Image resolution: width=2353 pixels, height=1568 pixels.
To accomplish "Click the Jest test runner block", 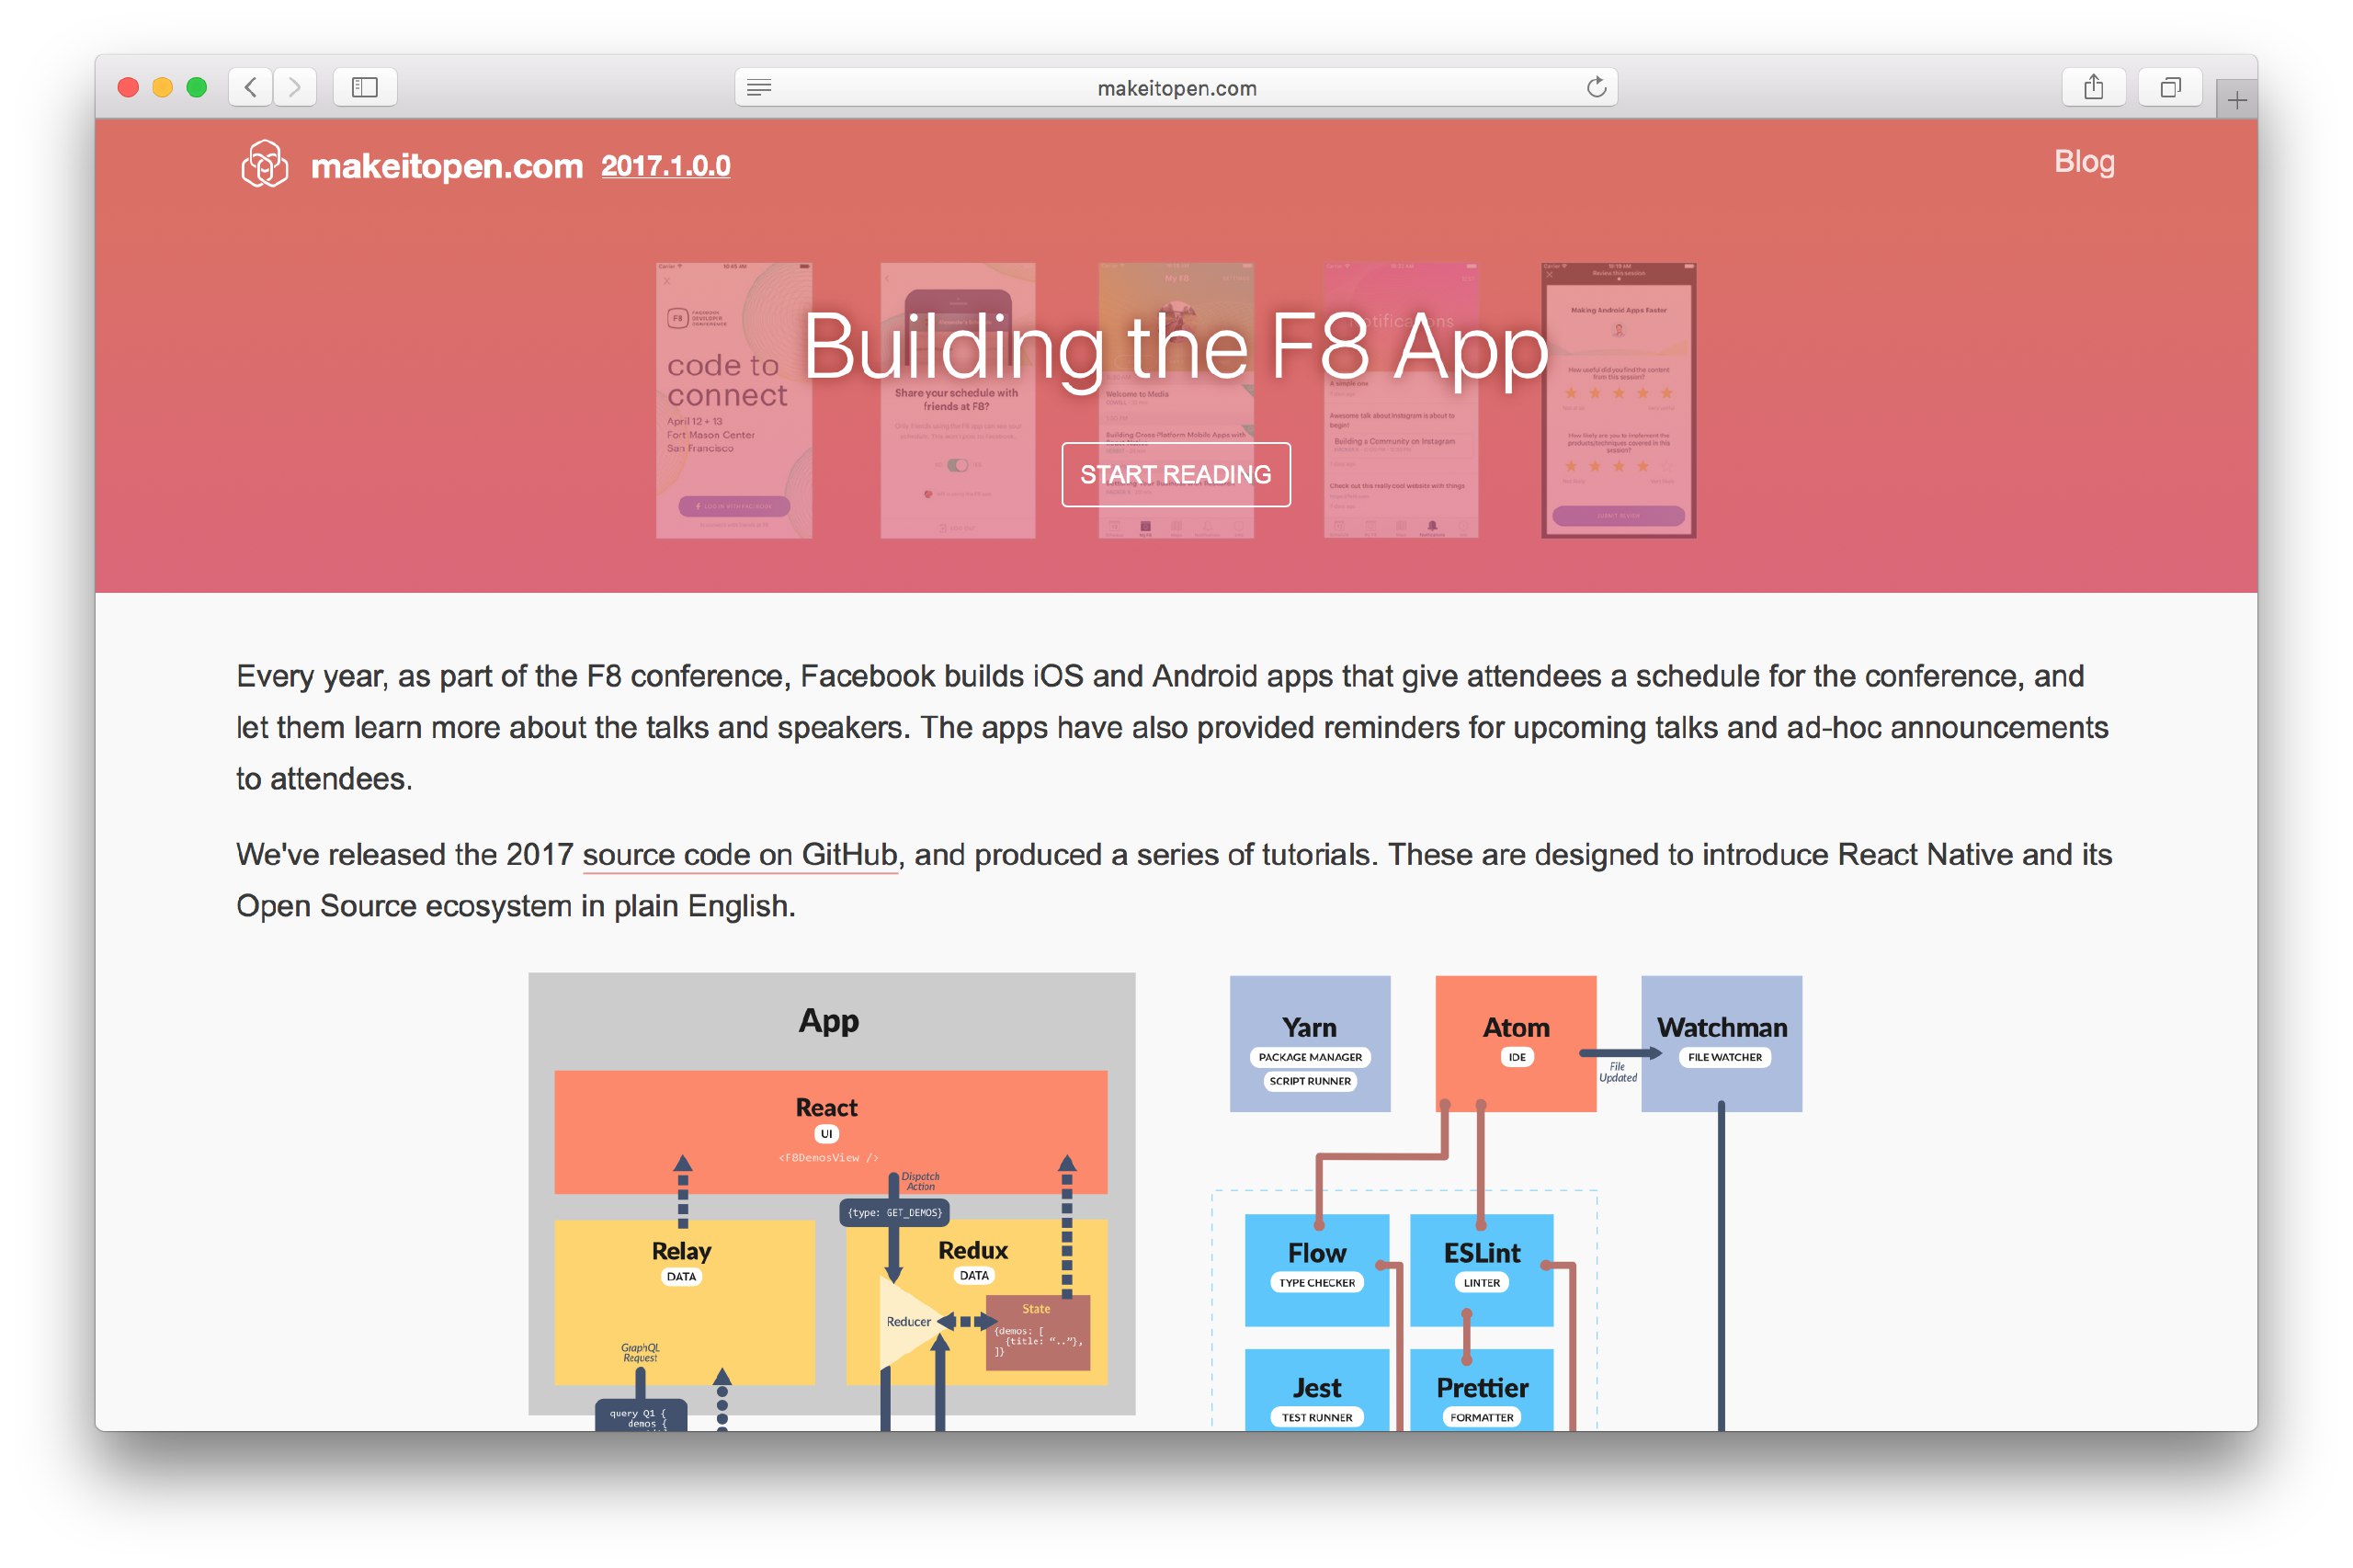I will 1316,1389.
